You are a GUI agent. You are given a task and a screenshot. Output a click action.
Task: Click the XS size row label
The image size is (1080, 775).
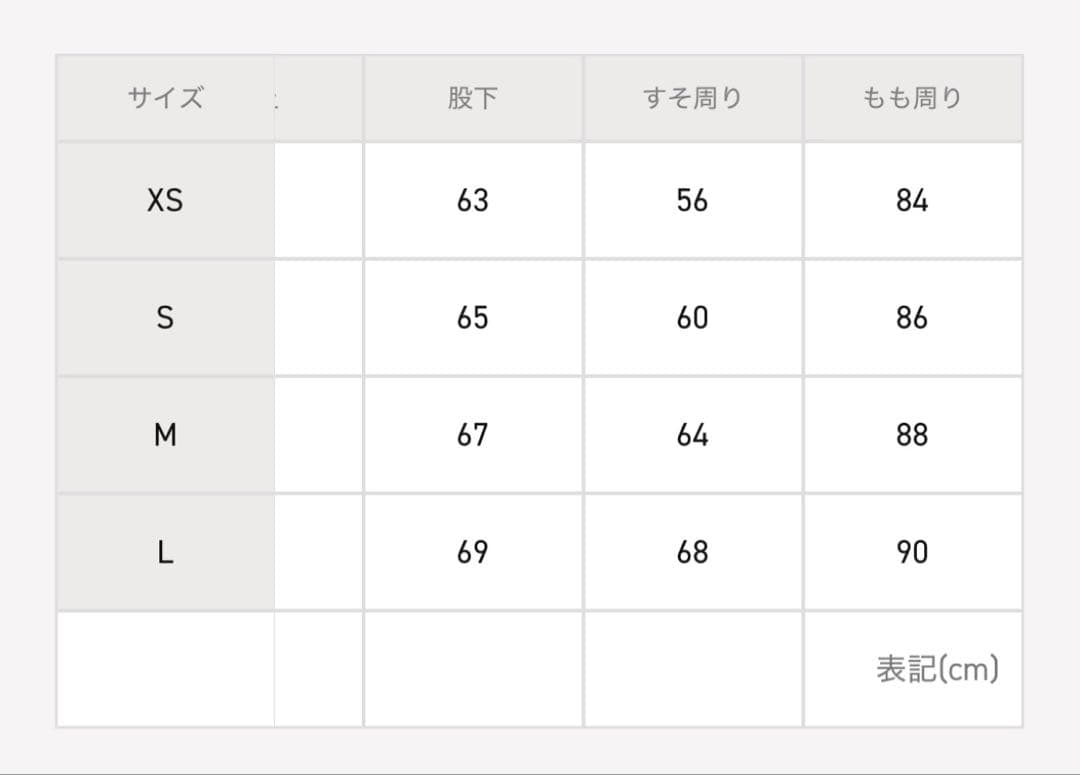click(165, 200)
